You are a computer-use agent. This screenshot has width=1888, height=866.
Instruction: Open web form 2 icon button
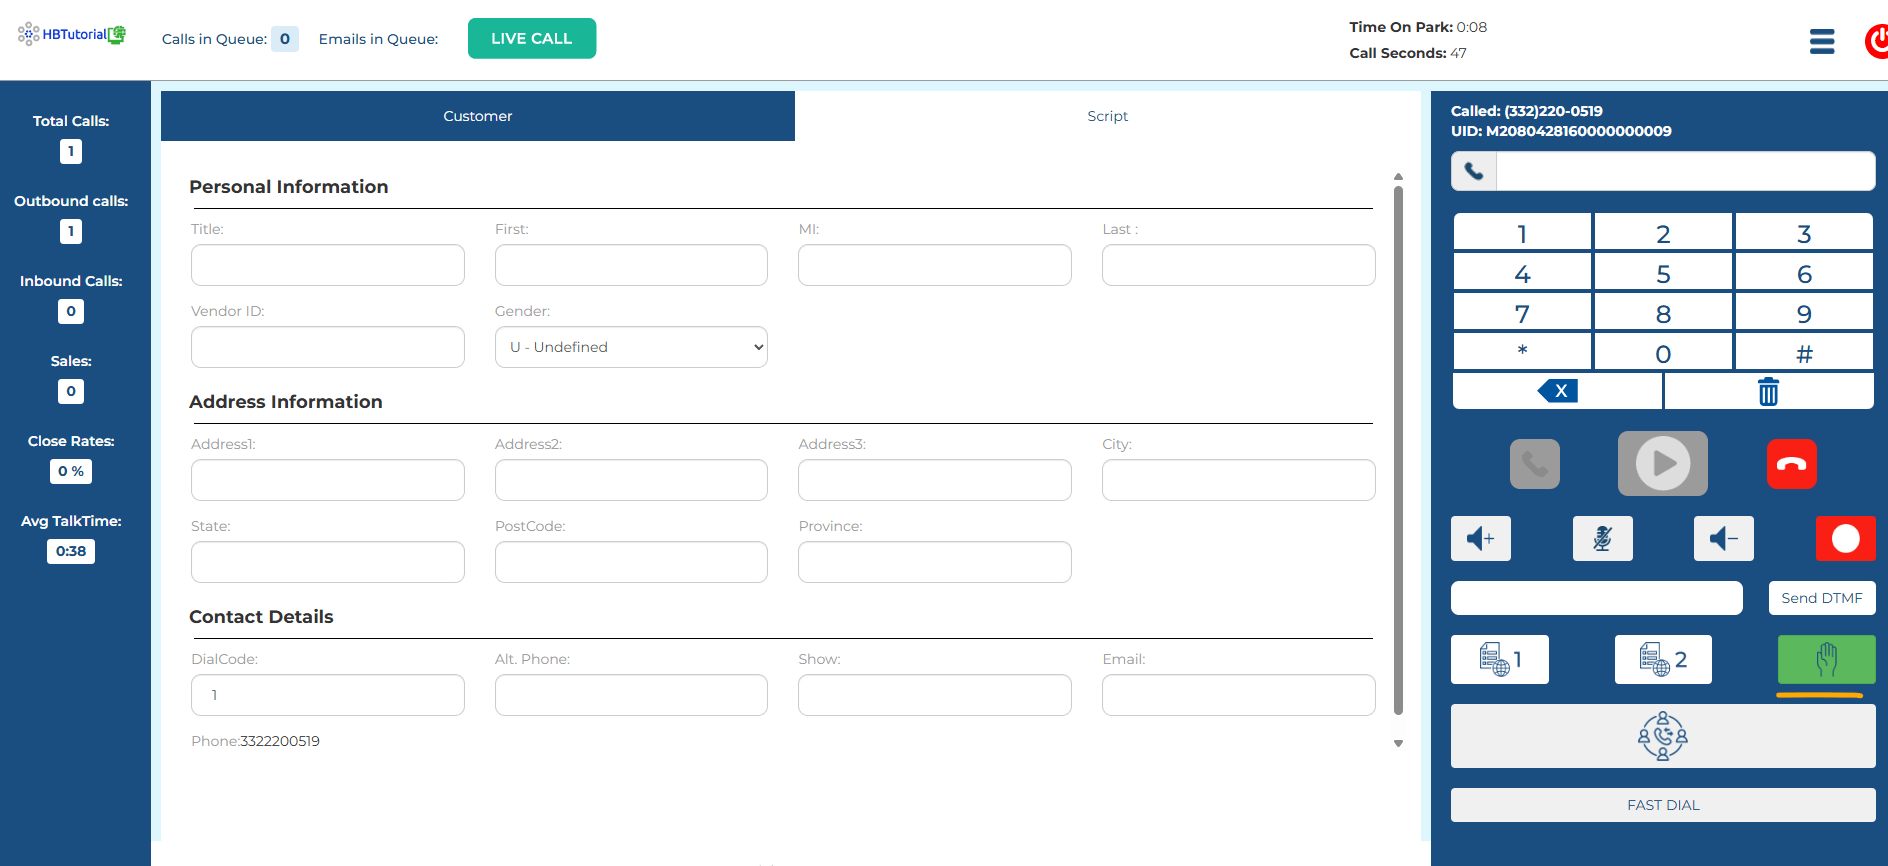click(1663, 660)
